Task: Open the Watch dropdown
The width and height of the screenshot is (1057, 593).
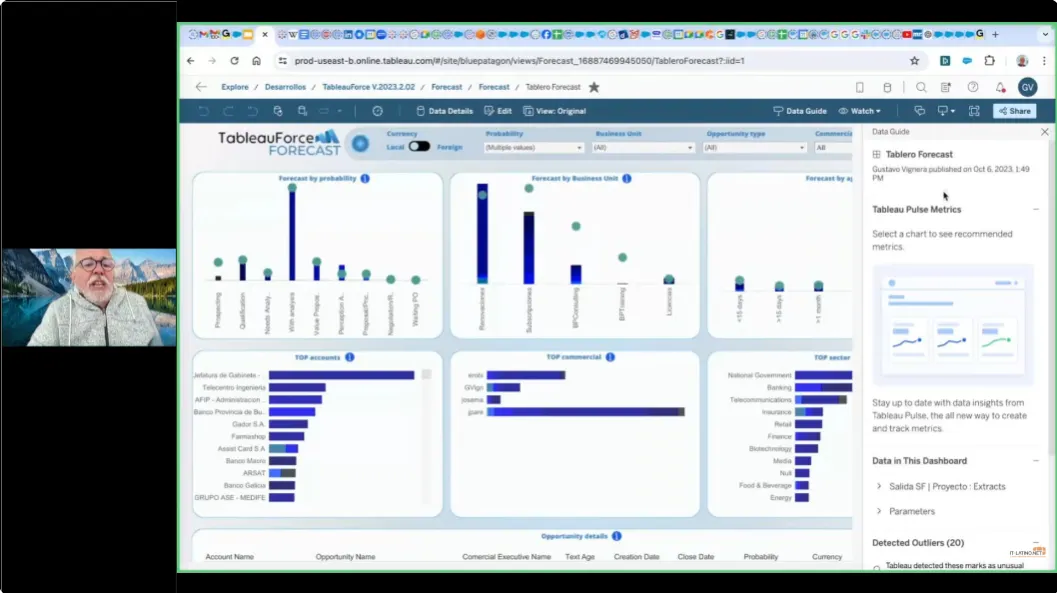Action: 859,111
